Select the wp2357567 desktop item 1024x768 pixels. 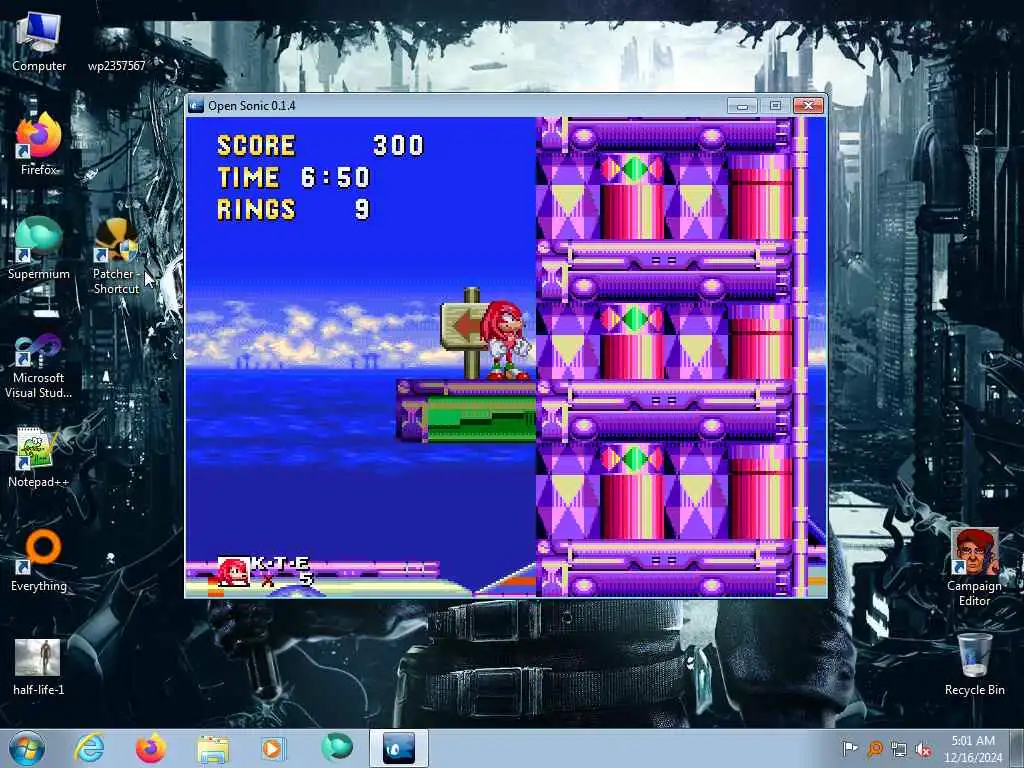click(x=116, y=65)
